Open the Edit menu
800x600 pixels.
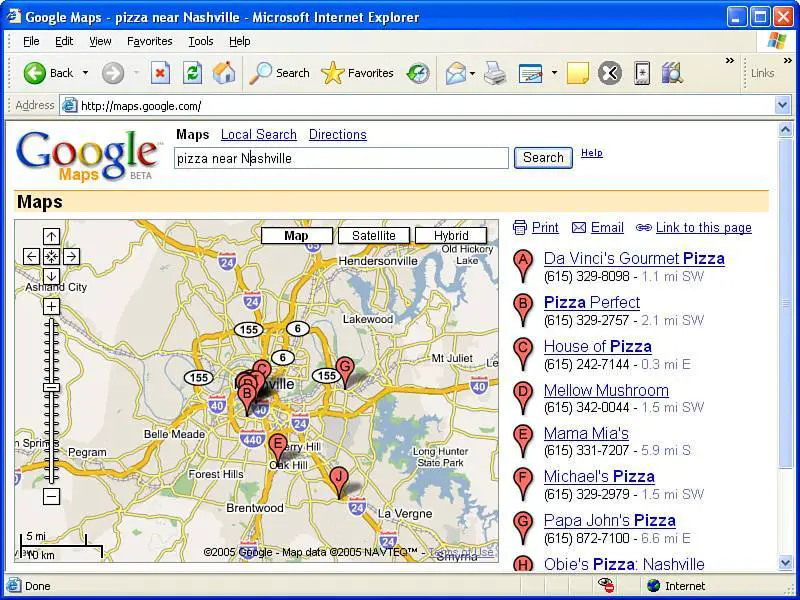(x=64, y=41)
